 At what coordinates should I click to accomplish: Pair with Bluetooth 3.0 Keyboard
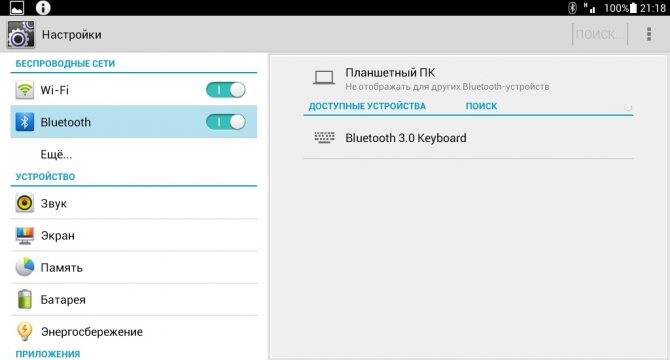click(468, 138)
